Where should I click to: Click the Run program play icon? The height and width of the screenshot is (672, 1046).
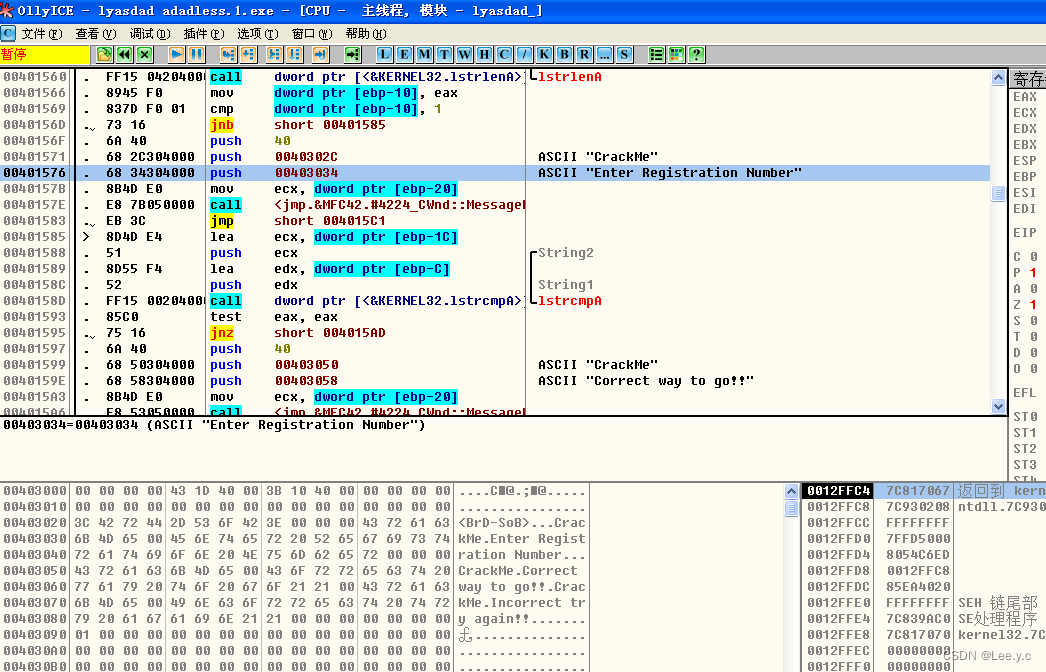(177, 55)
